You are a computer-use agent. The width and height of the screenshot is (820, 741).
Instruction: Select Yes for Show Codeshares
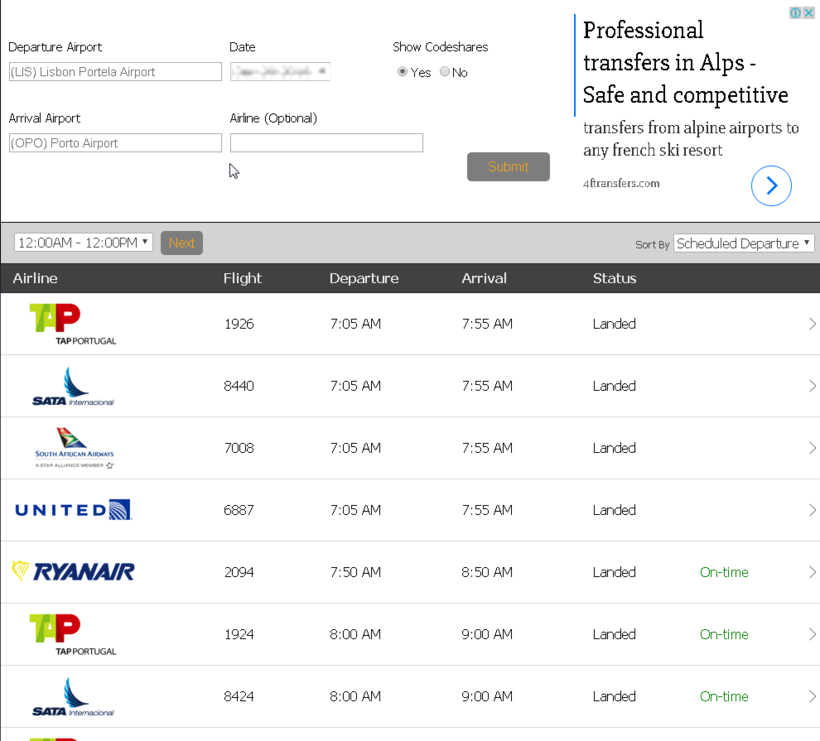[x=402, y=72]
